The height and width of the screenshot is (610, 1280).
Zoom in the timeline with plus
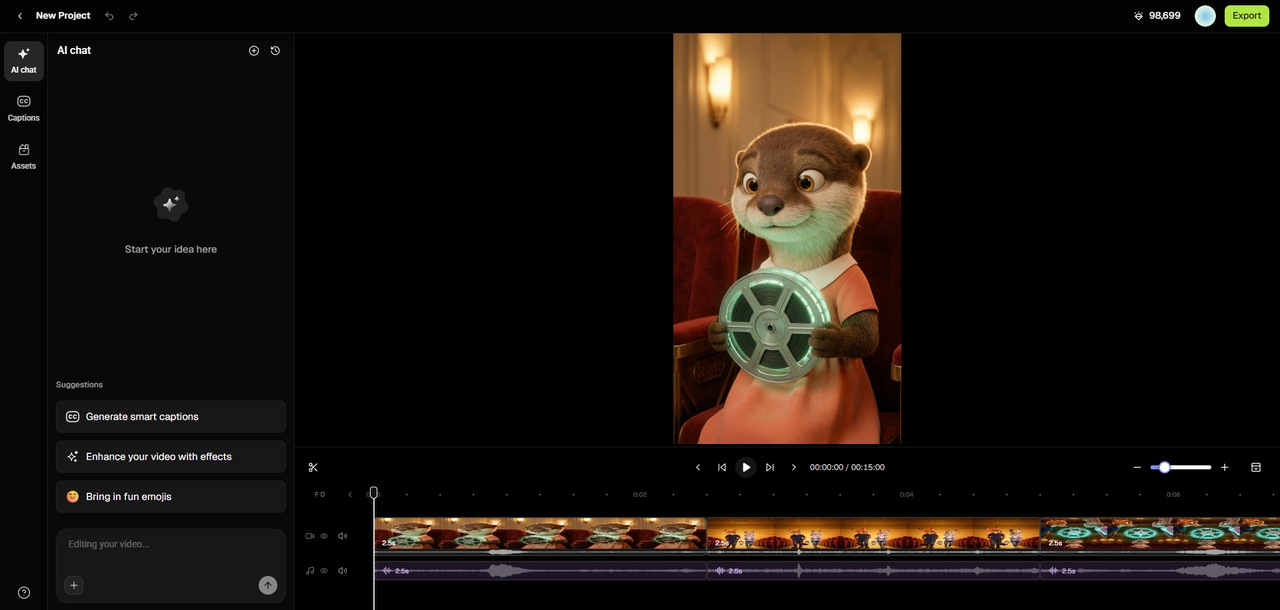[1225, 467]
